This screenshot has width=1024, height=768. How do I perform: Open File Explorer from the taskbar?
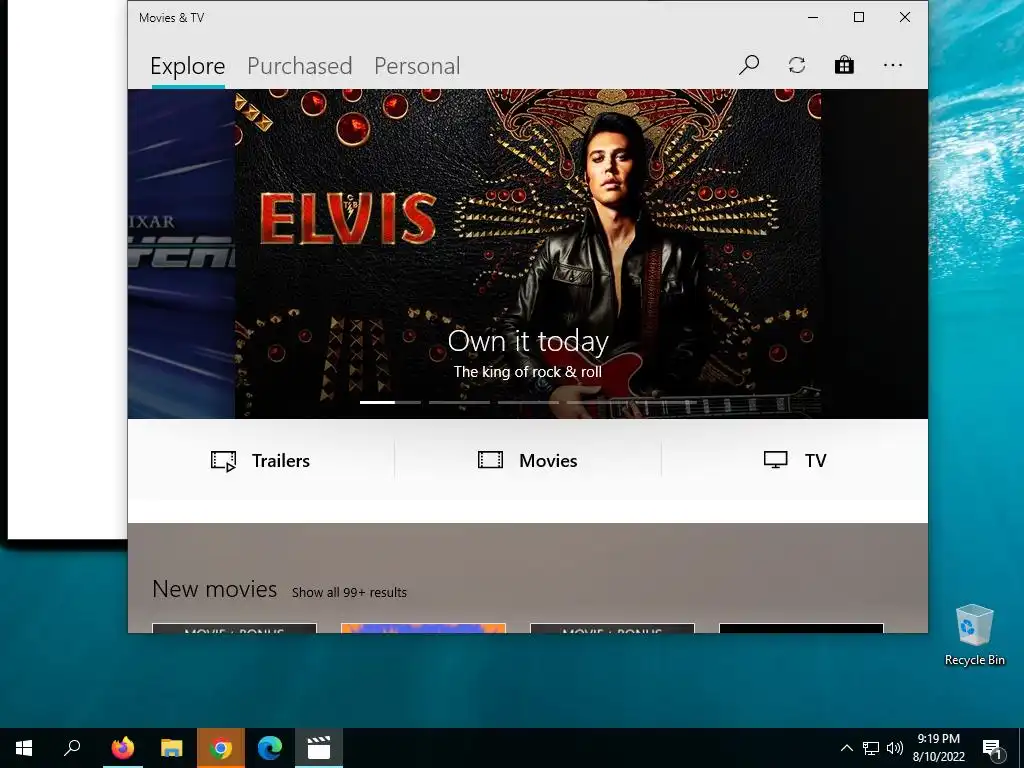coord(172,748)
